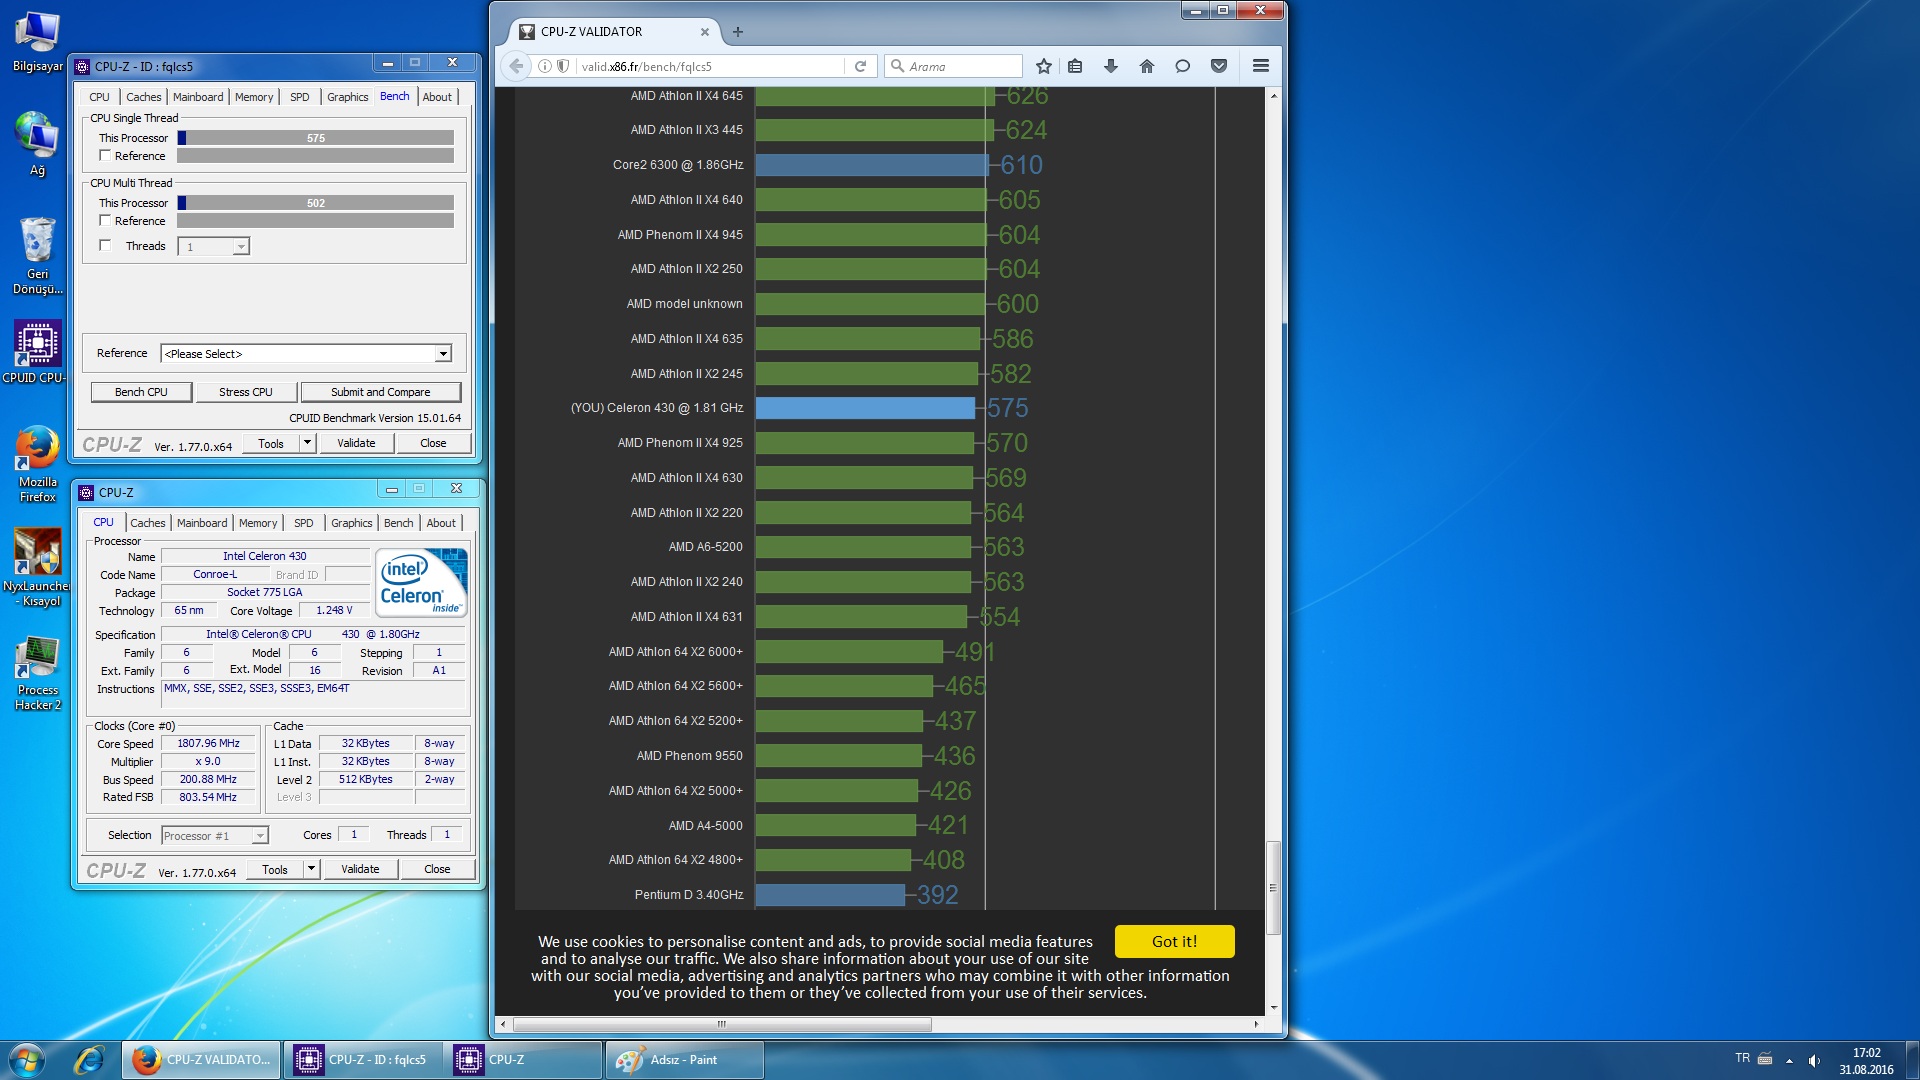The image size is (1920, 1080).
Task: Switch to Adsız - Paint taskbar item
Action: coord(684,1059)
